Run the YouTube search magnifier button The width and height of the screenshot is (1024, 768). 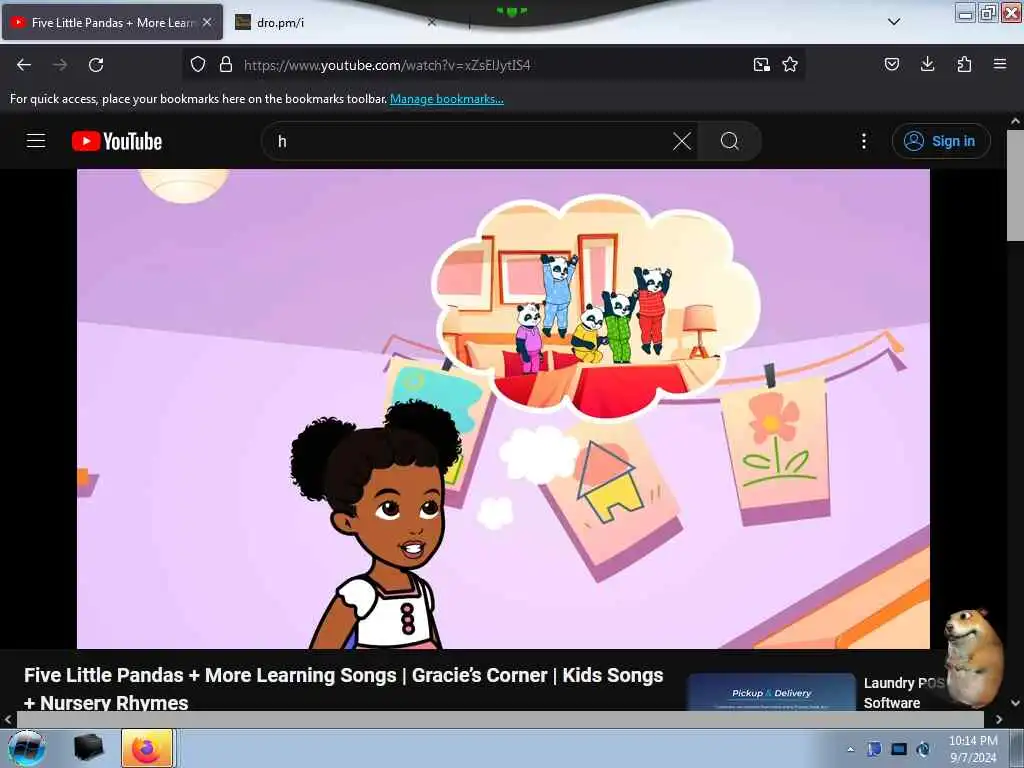[x=729, y=141]
